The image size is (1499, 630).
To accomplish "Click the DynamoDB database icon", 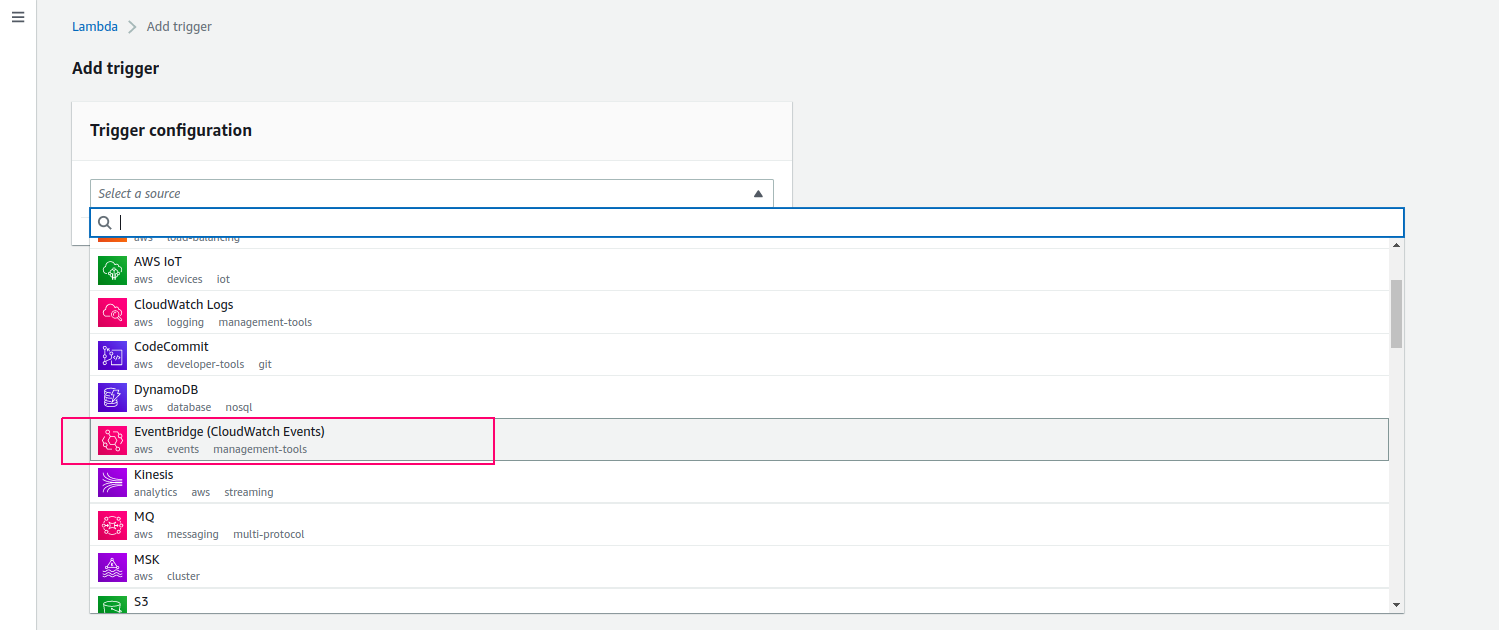I will coord(112,397).
